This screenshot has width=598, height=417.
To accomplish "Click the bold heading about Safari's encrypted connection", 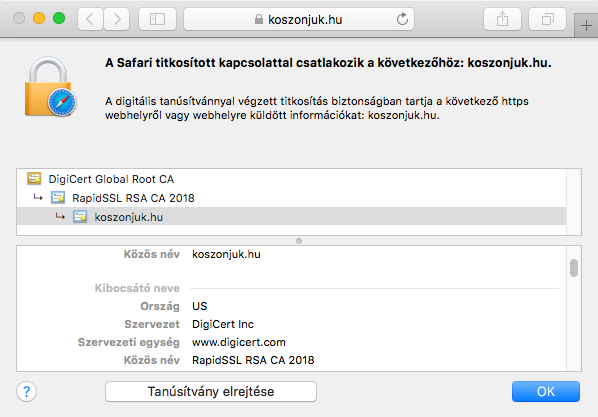I will tap(328, 63).
